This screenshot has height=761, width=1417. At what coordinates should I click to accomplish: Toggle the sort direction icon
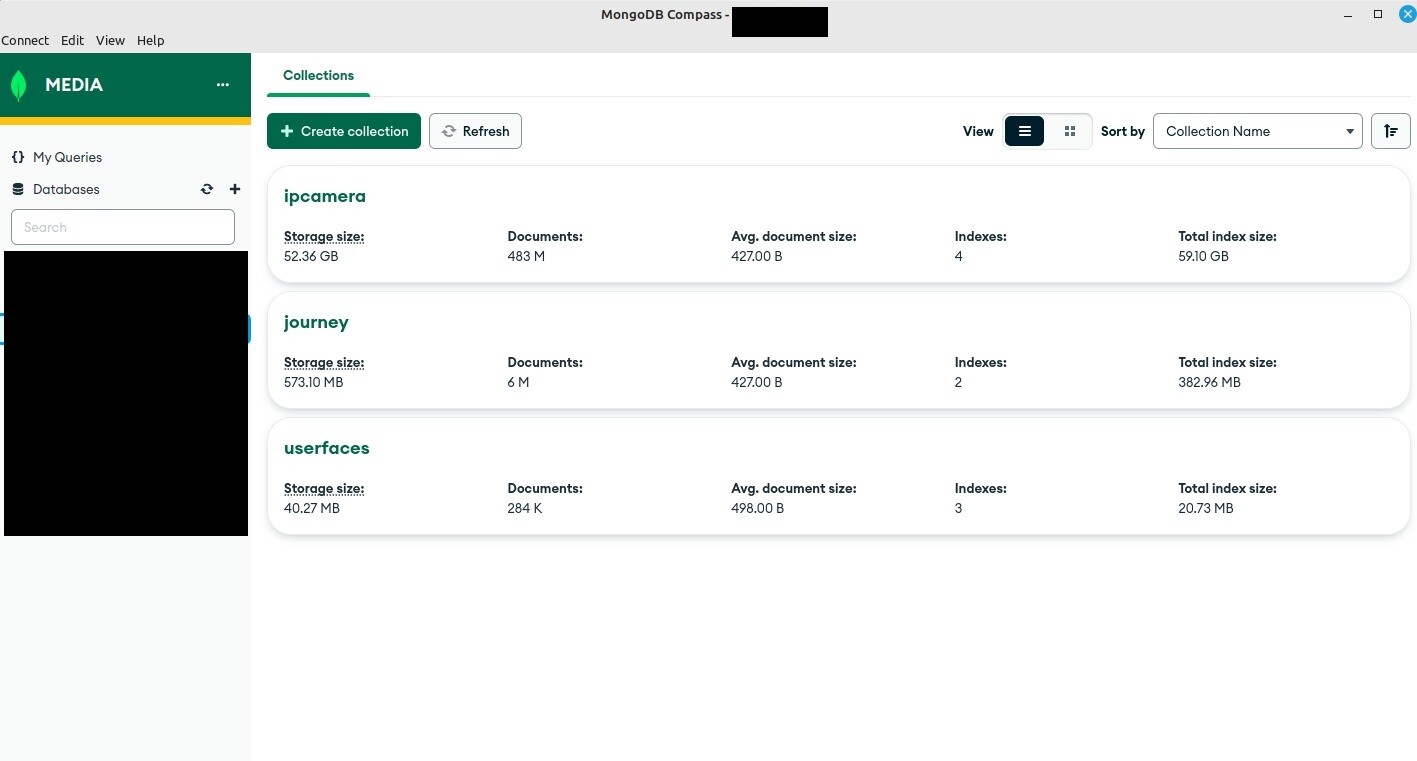1390,131
